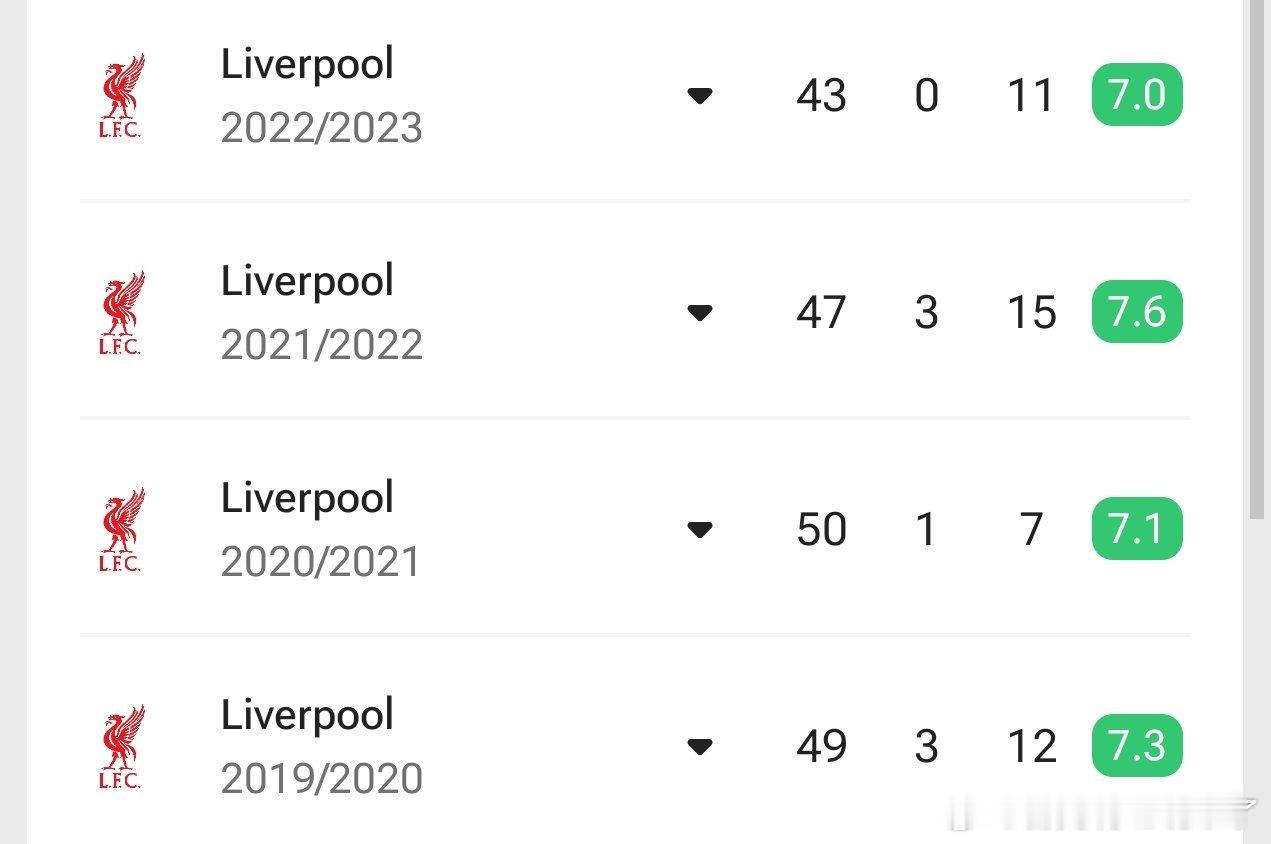Screen dimensions: 1271x844
Task: Open Liverpool 2019/2020 season link
Action: (x=320, y=747)
